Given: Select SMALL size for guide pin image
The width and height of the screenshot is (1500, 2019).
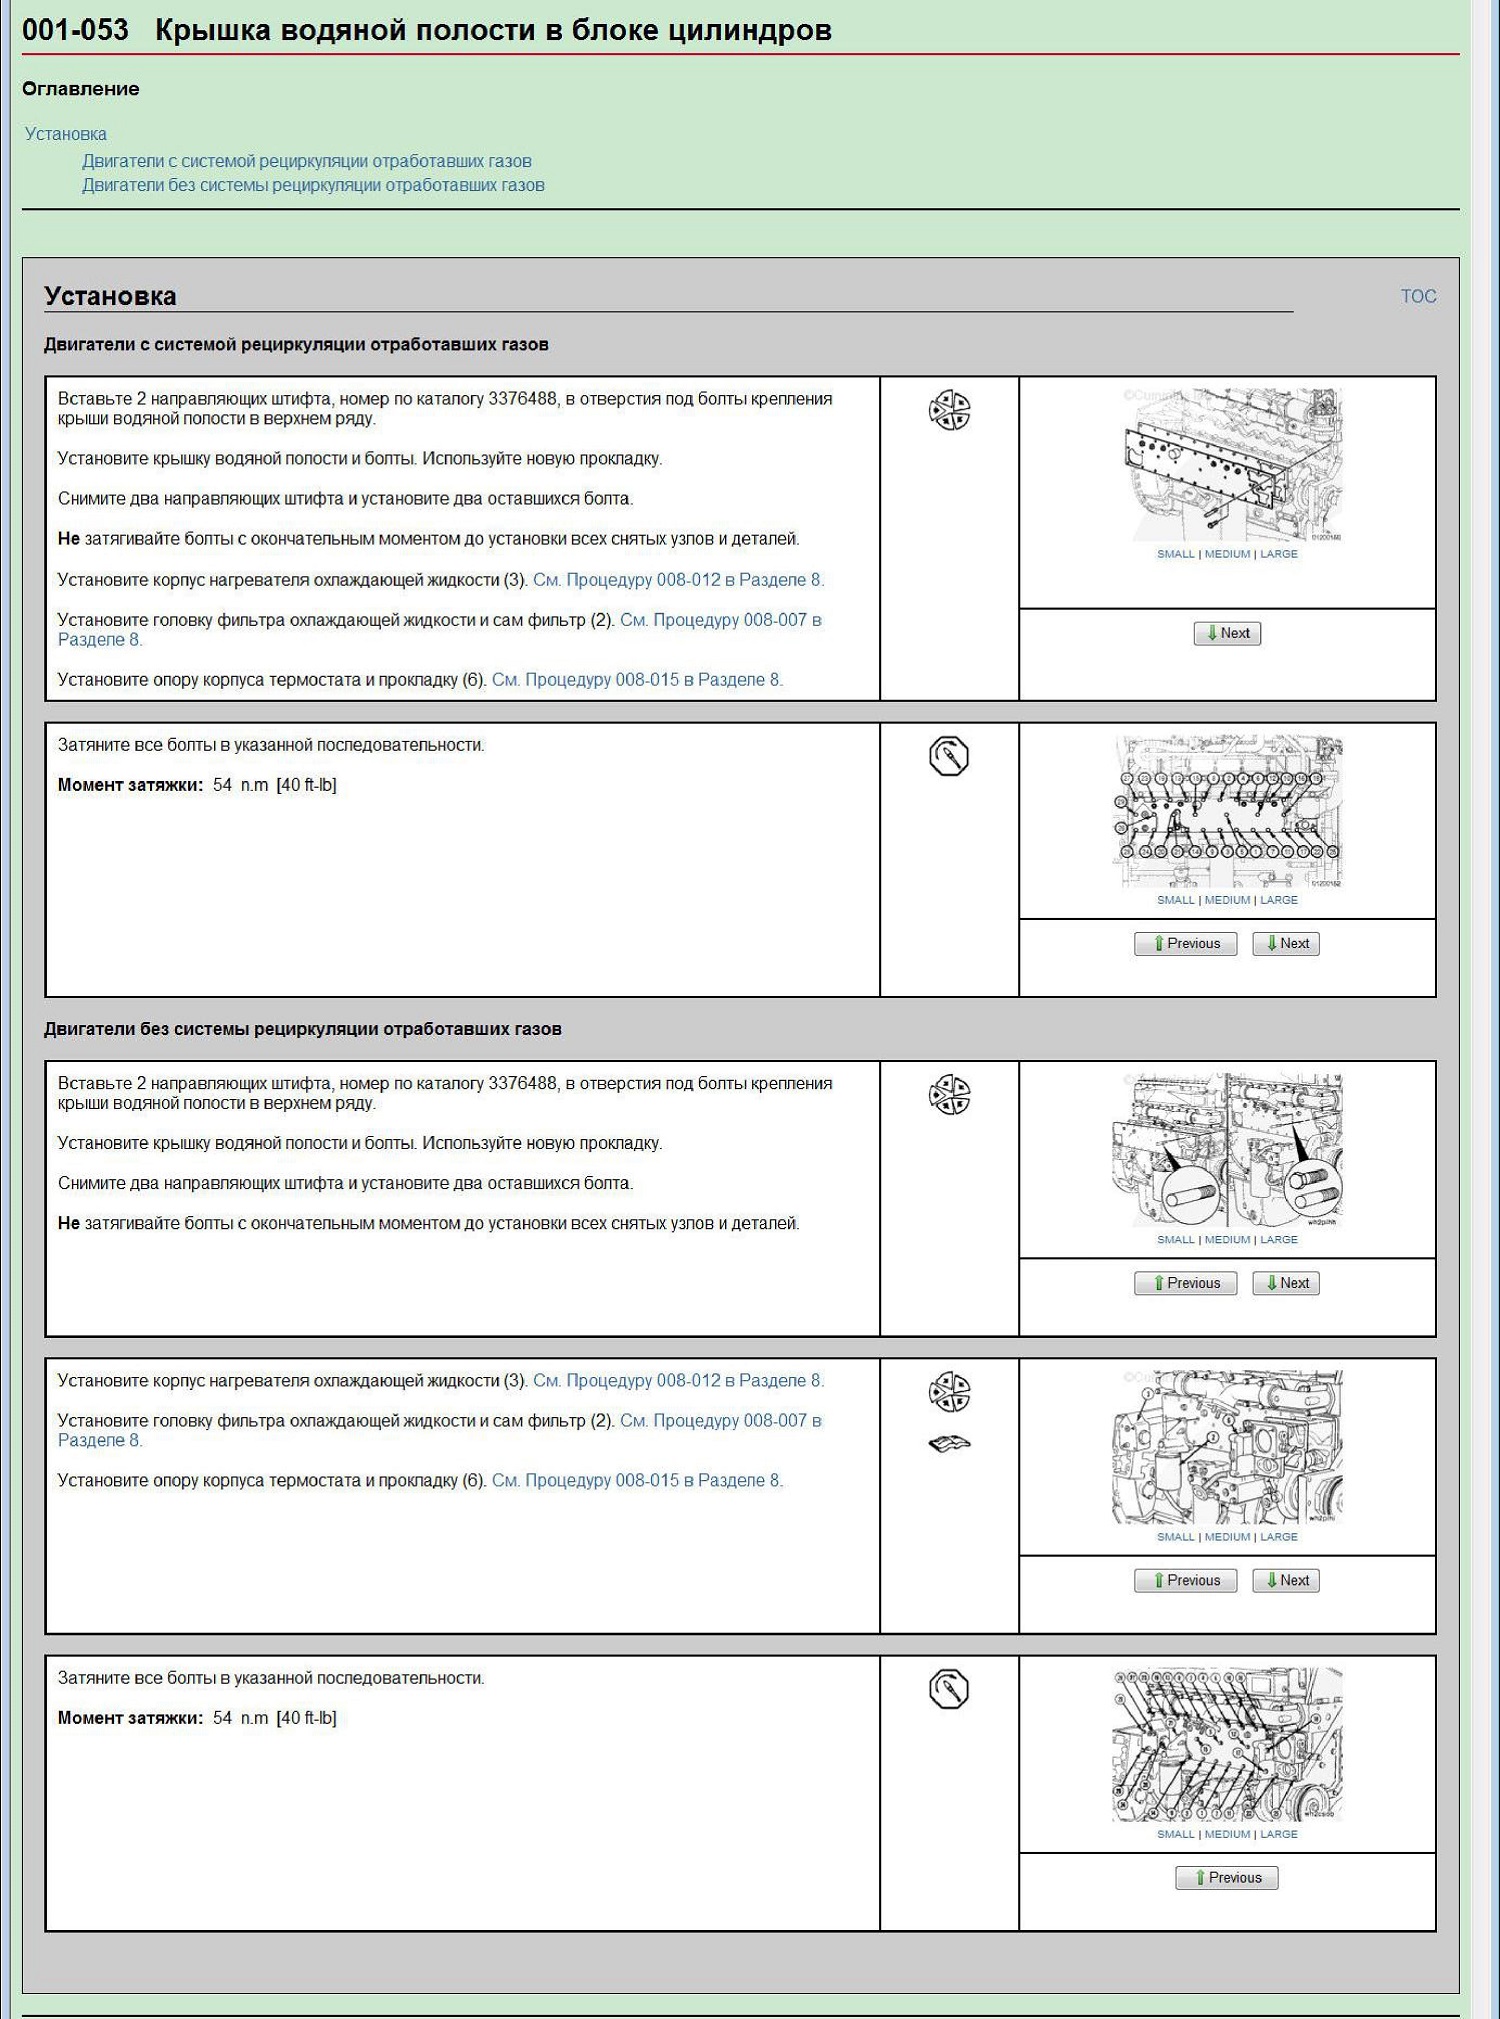Looking at the screenshot, I should [1176, 1239].
